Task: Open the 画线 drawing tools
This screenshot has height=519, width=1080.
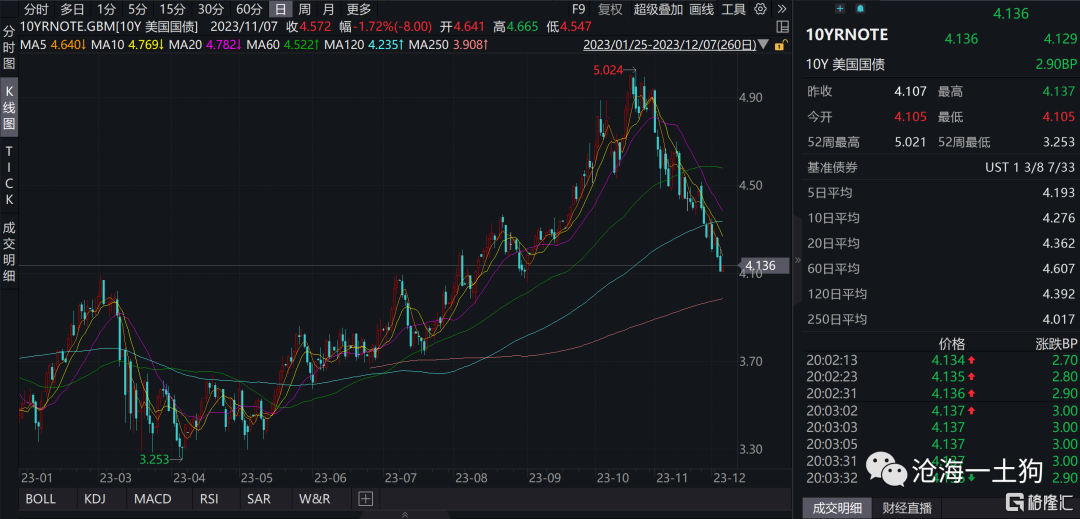Action: 701,9
